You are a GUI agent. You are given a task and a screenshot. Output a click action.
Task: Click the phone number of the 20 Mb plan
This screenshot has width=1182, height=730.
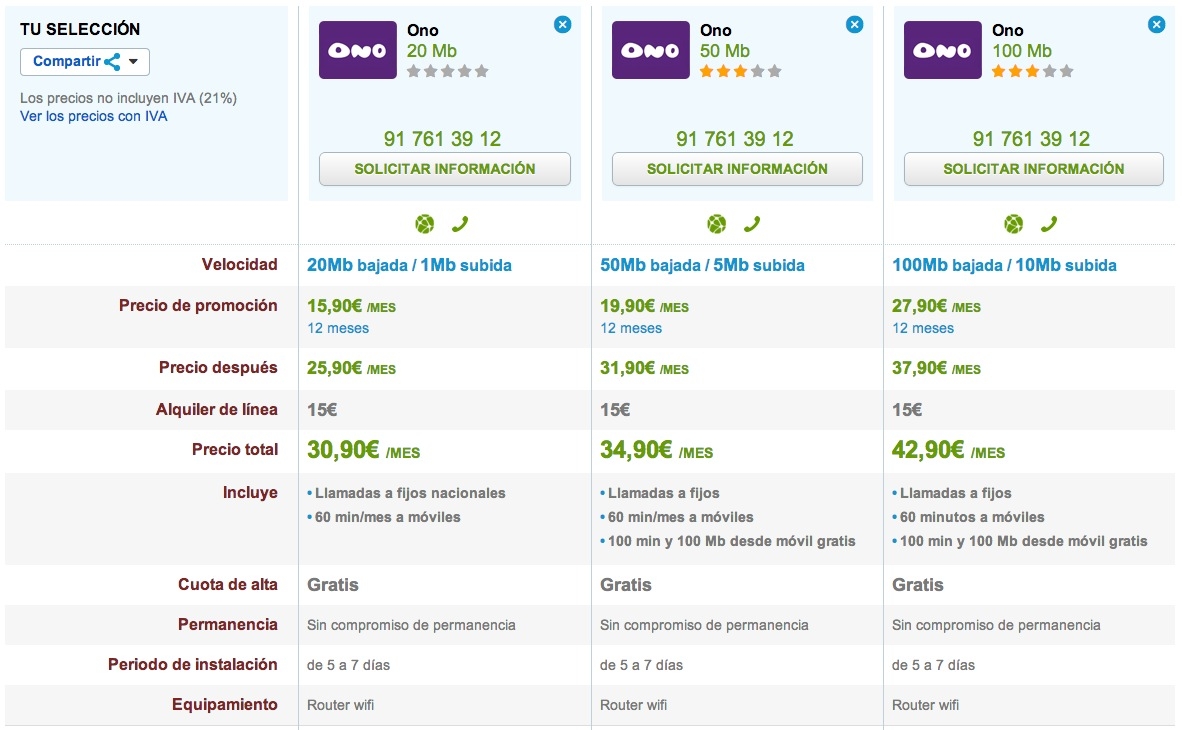click(x=442, y=139)
